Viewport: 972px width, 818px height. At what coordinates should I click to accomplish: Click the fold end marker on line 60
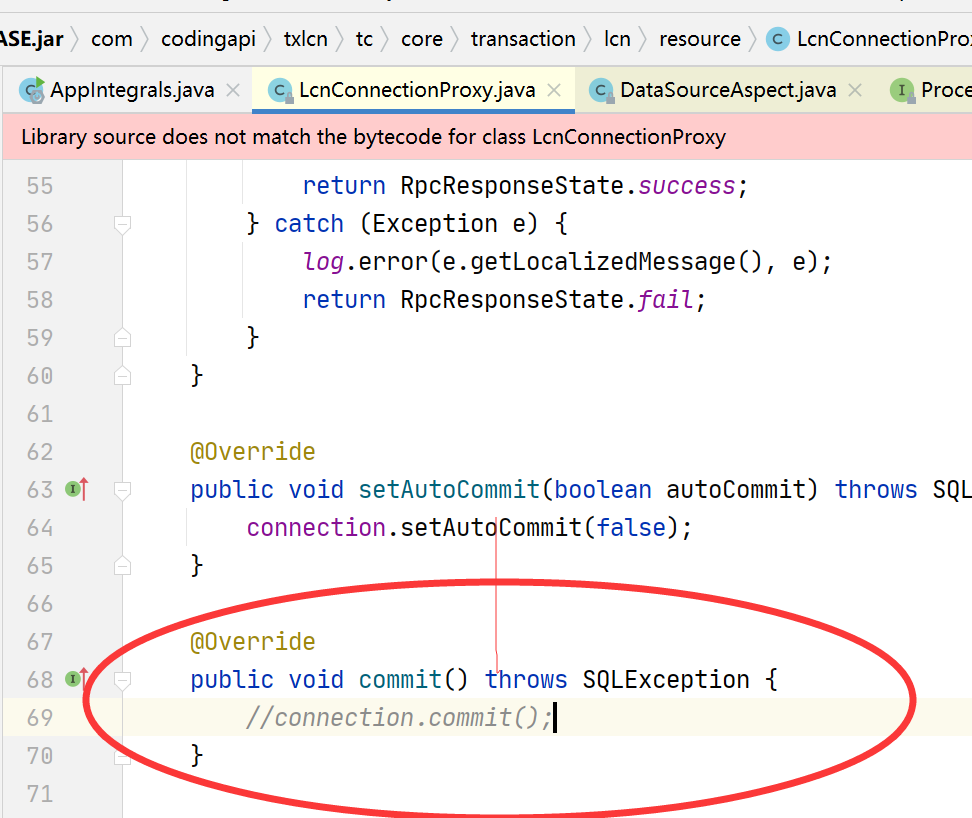(122, 376)
